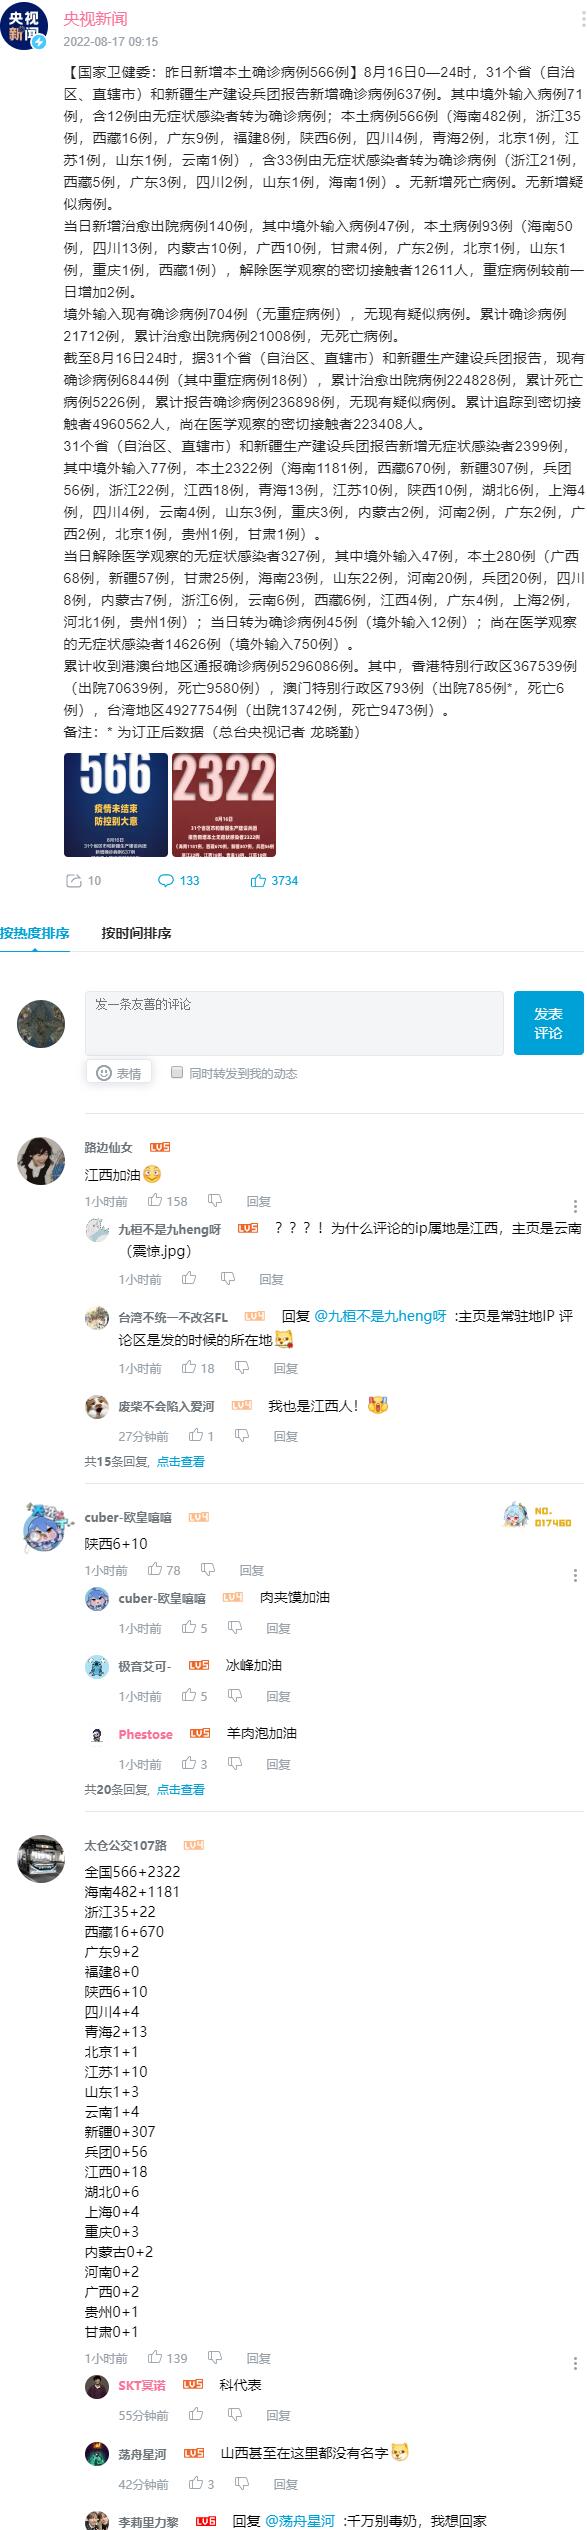Submit with the 发表评论 button
This screenshot has width=587, height=2530.
(548, 1023)
